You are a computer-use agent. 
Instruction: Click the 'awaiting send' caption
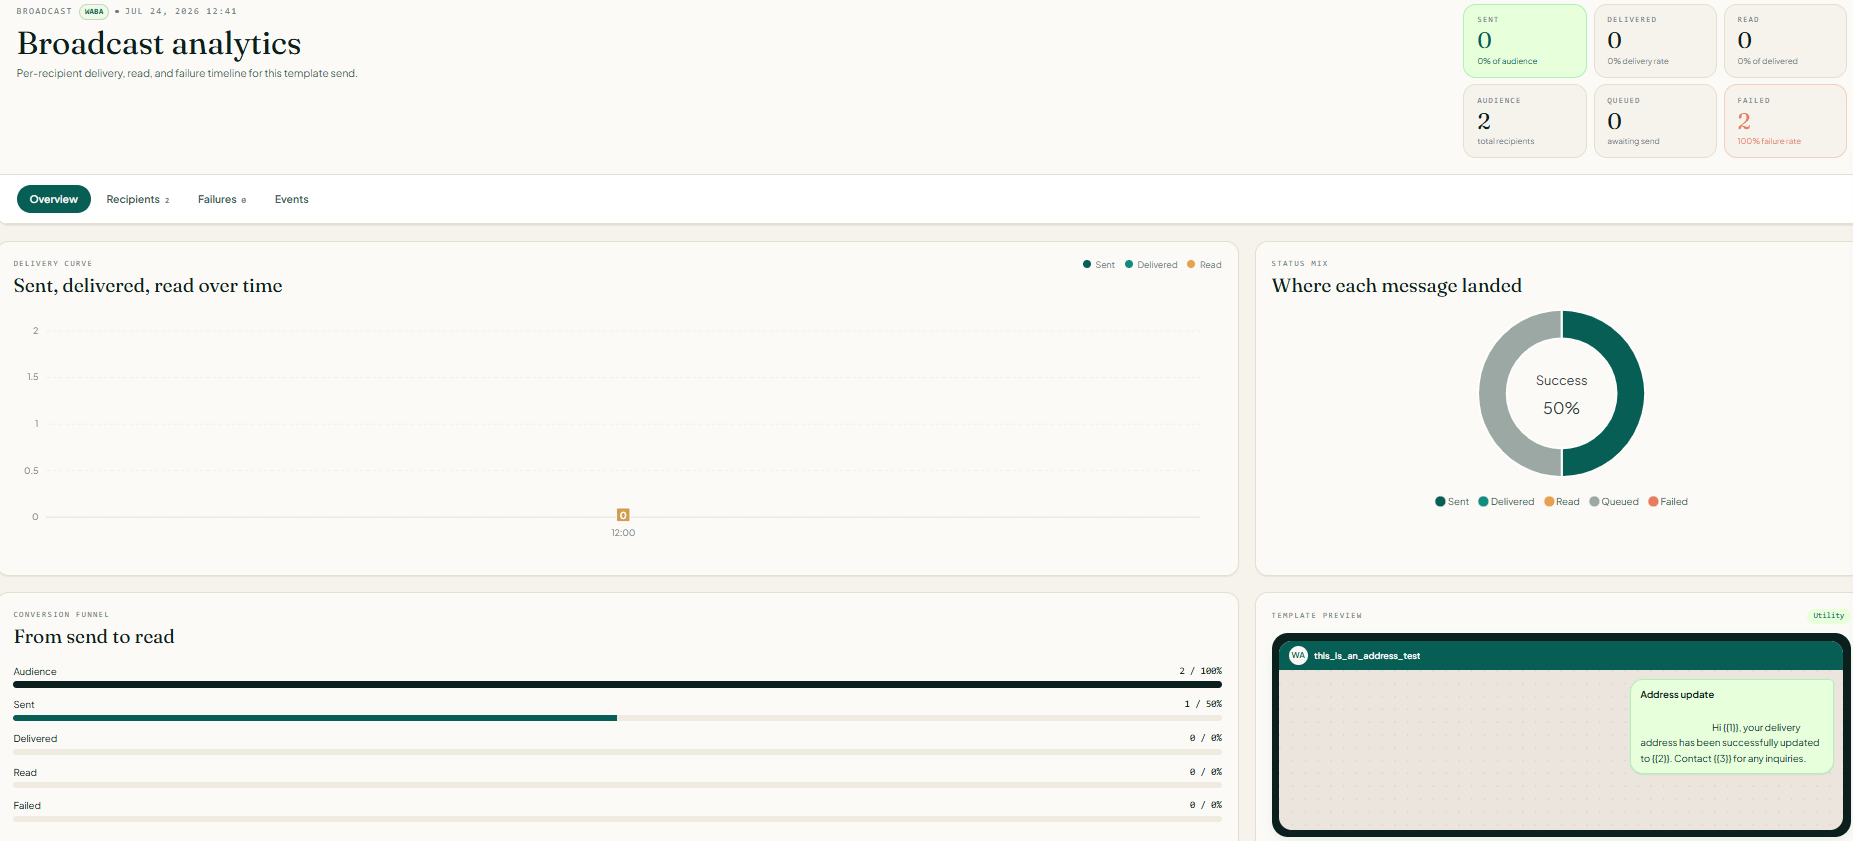[x=1633, y=142]
